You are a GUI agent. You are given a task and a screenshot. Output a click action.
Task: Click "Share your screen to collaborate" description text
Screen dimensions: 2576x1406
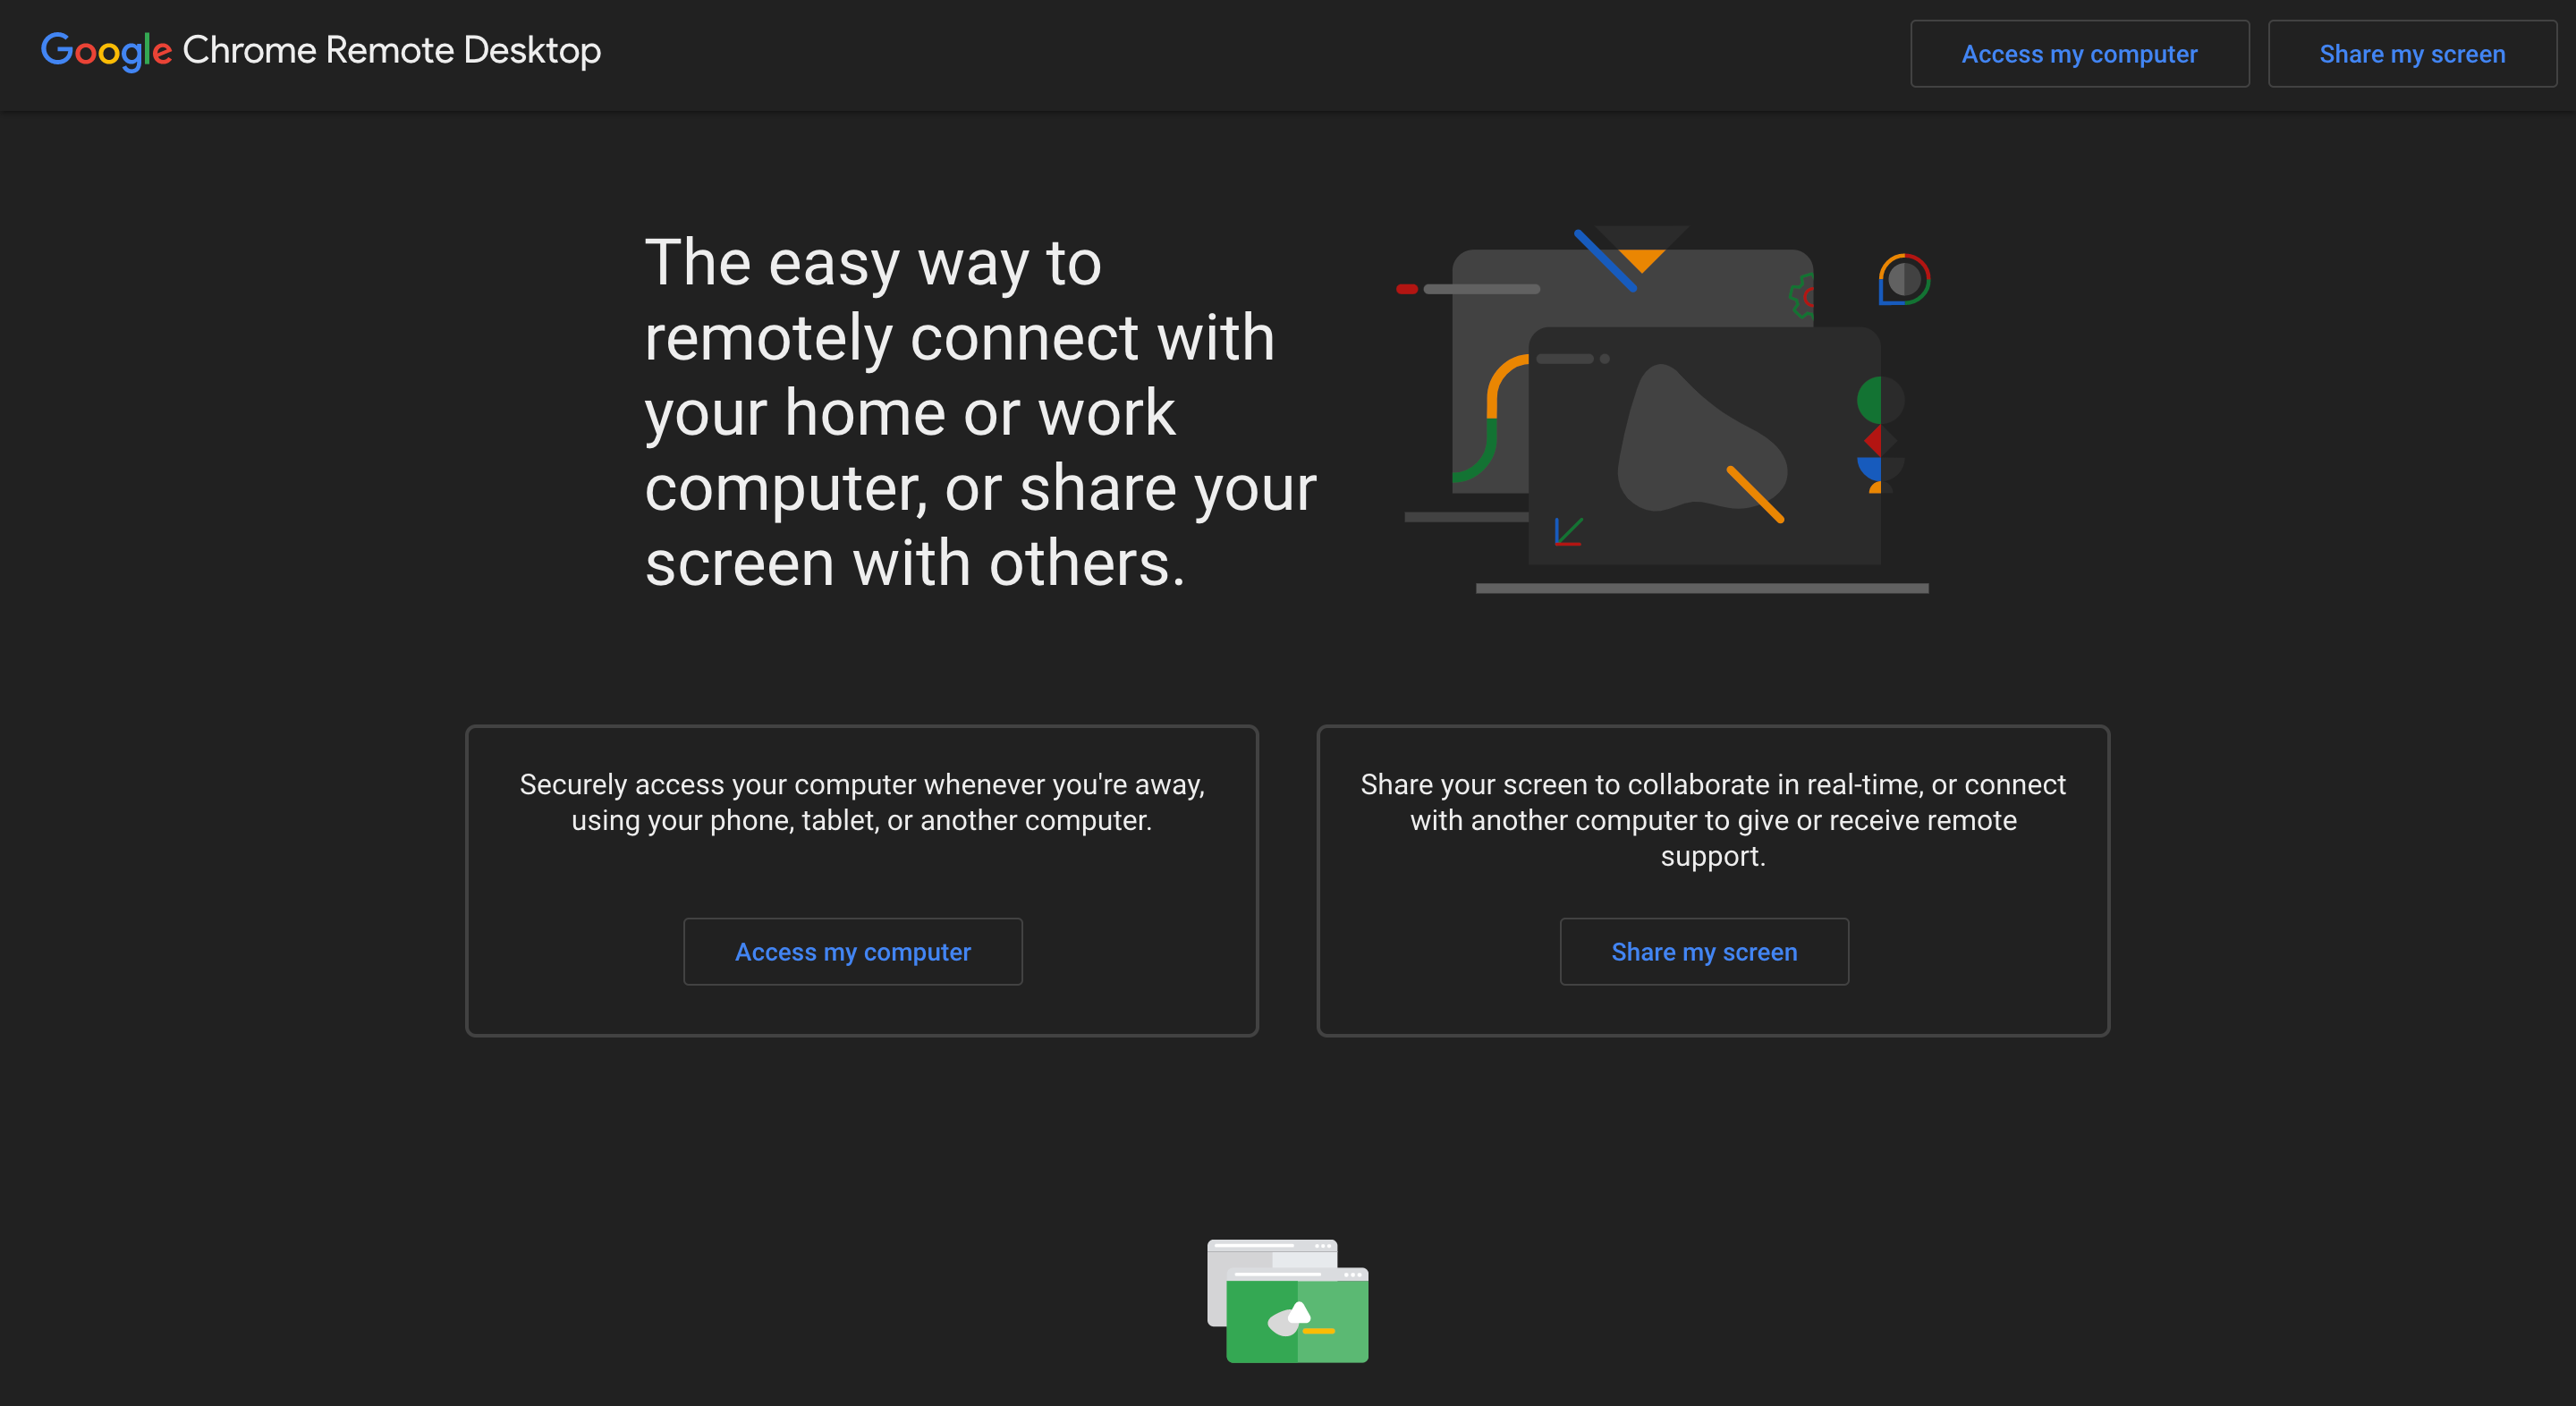click(1712, 820)
